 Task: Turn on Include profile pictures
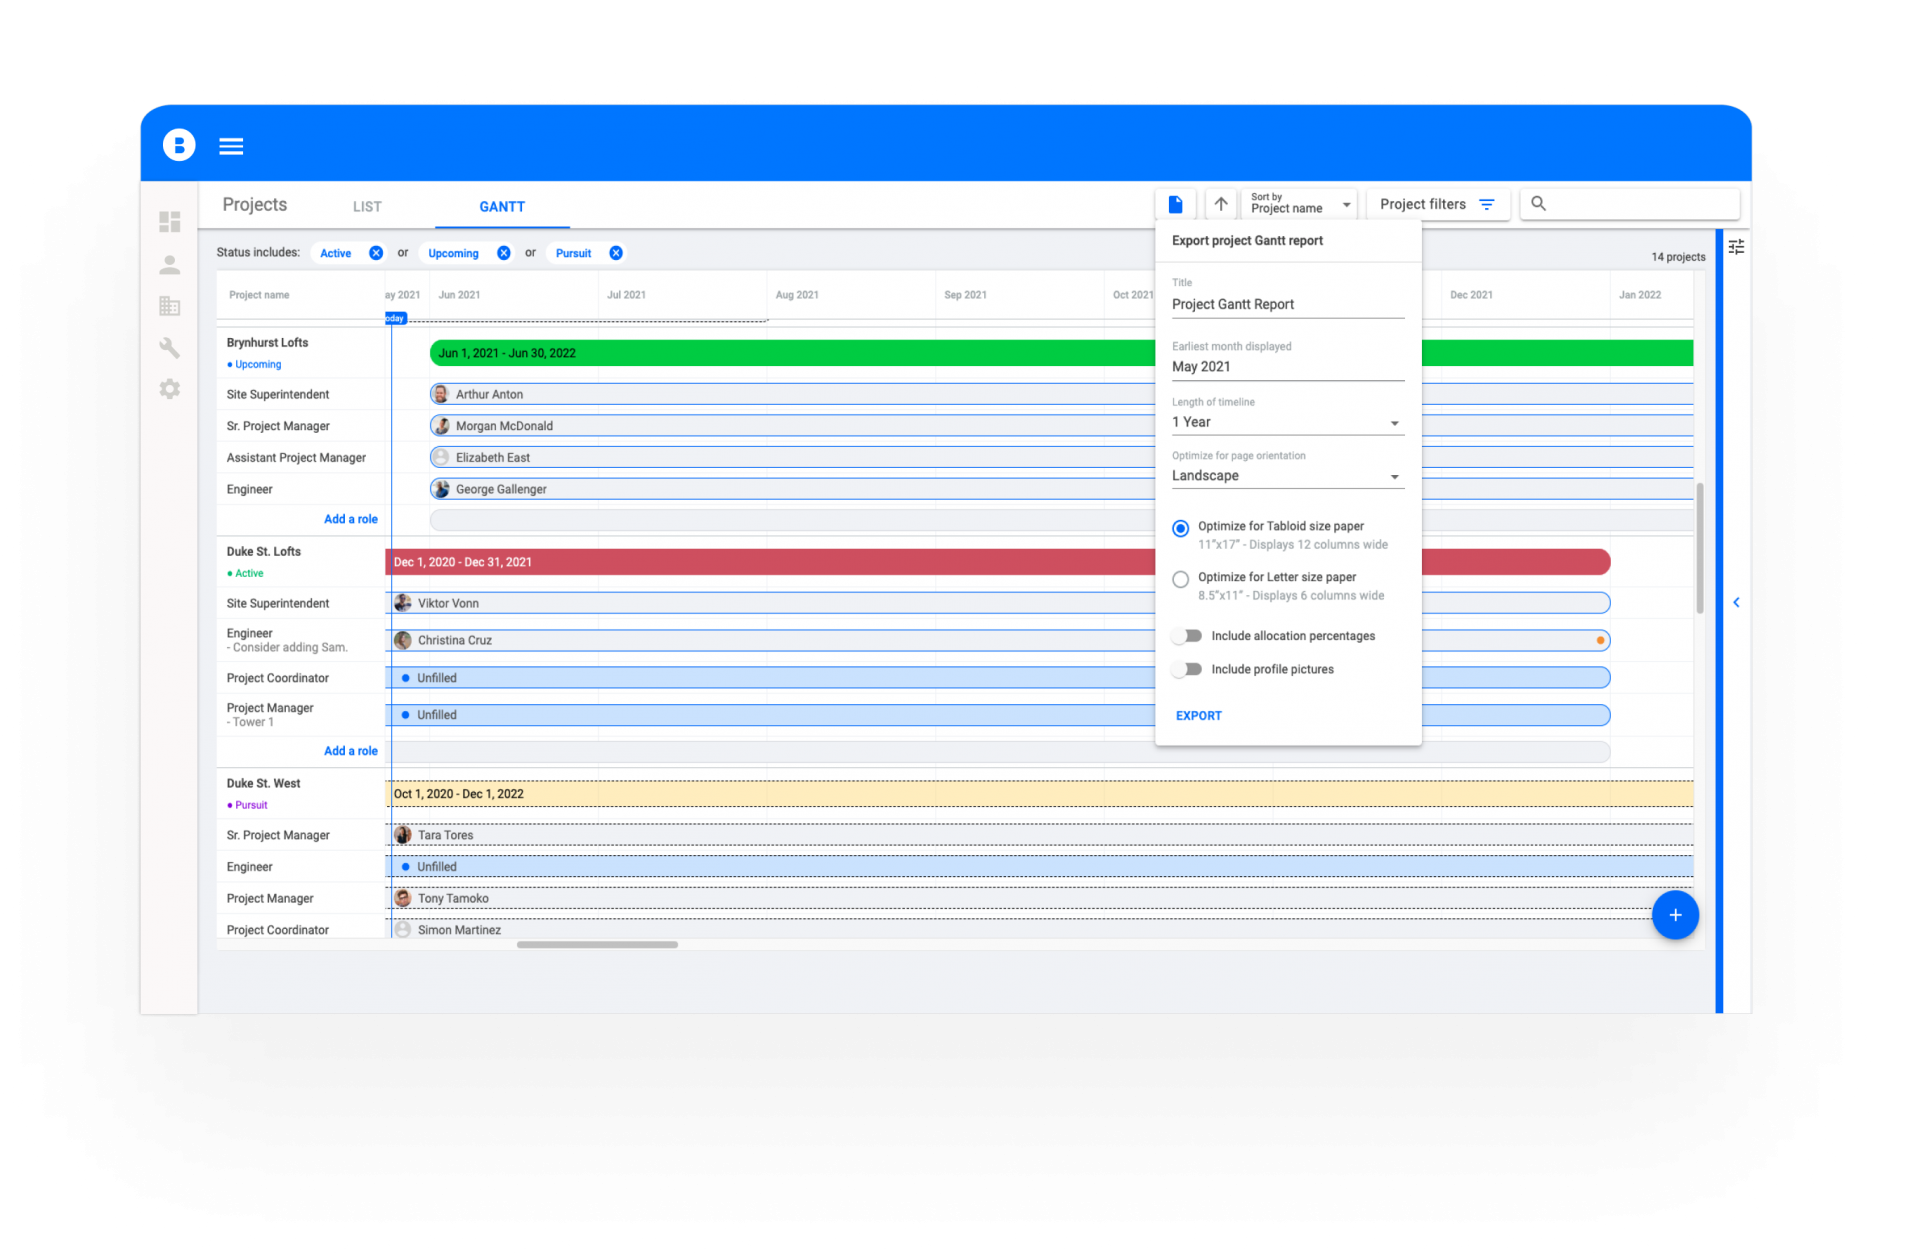(1187, 669)
